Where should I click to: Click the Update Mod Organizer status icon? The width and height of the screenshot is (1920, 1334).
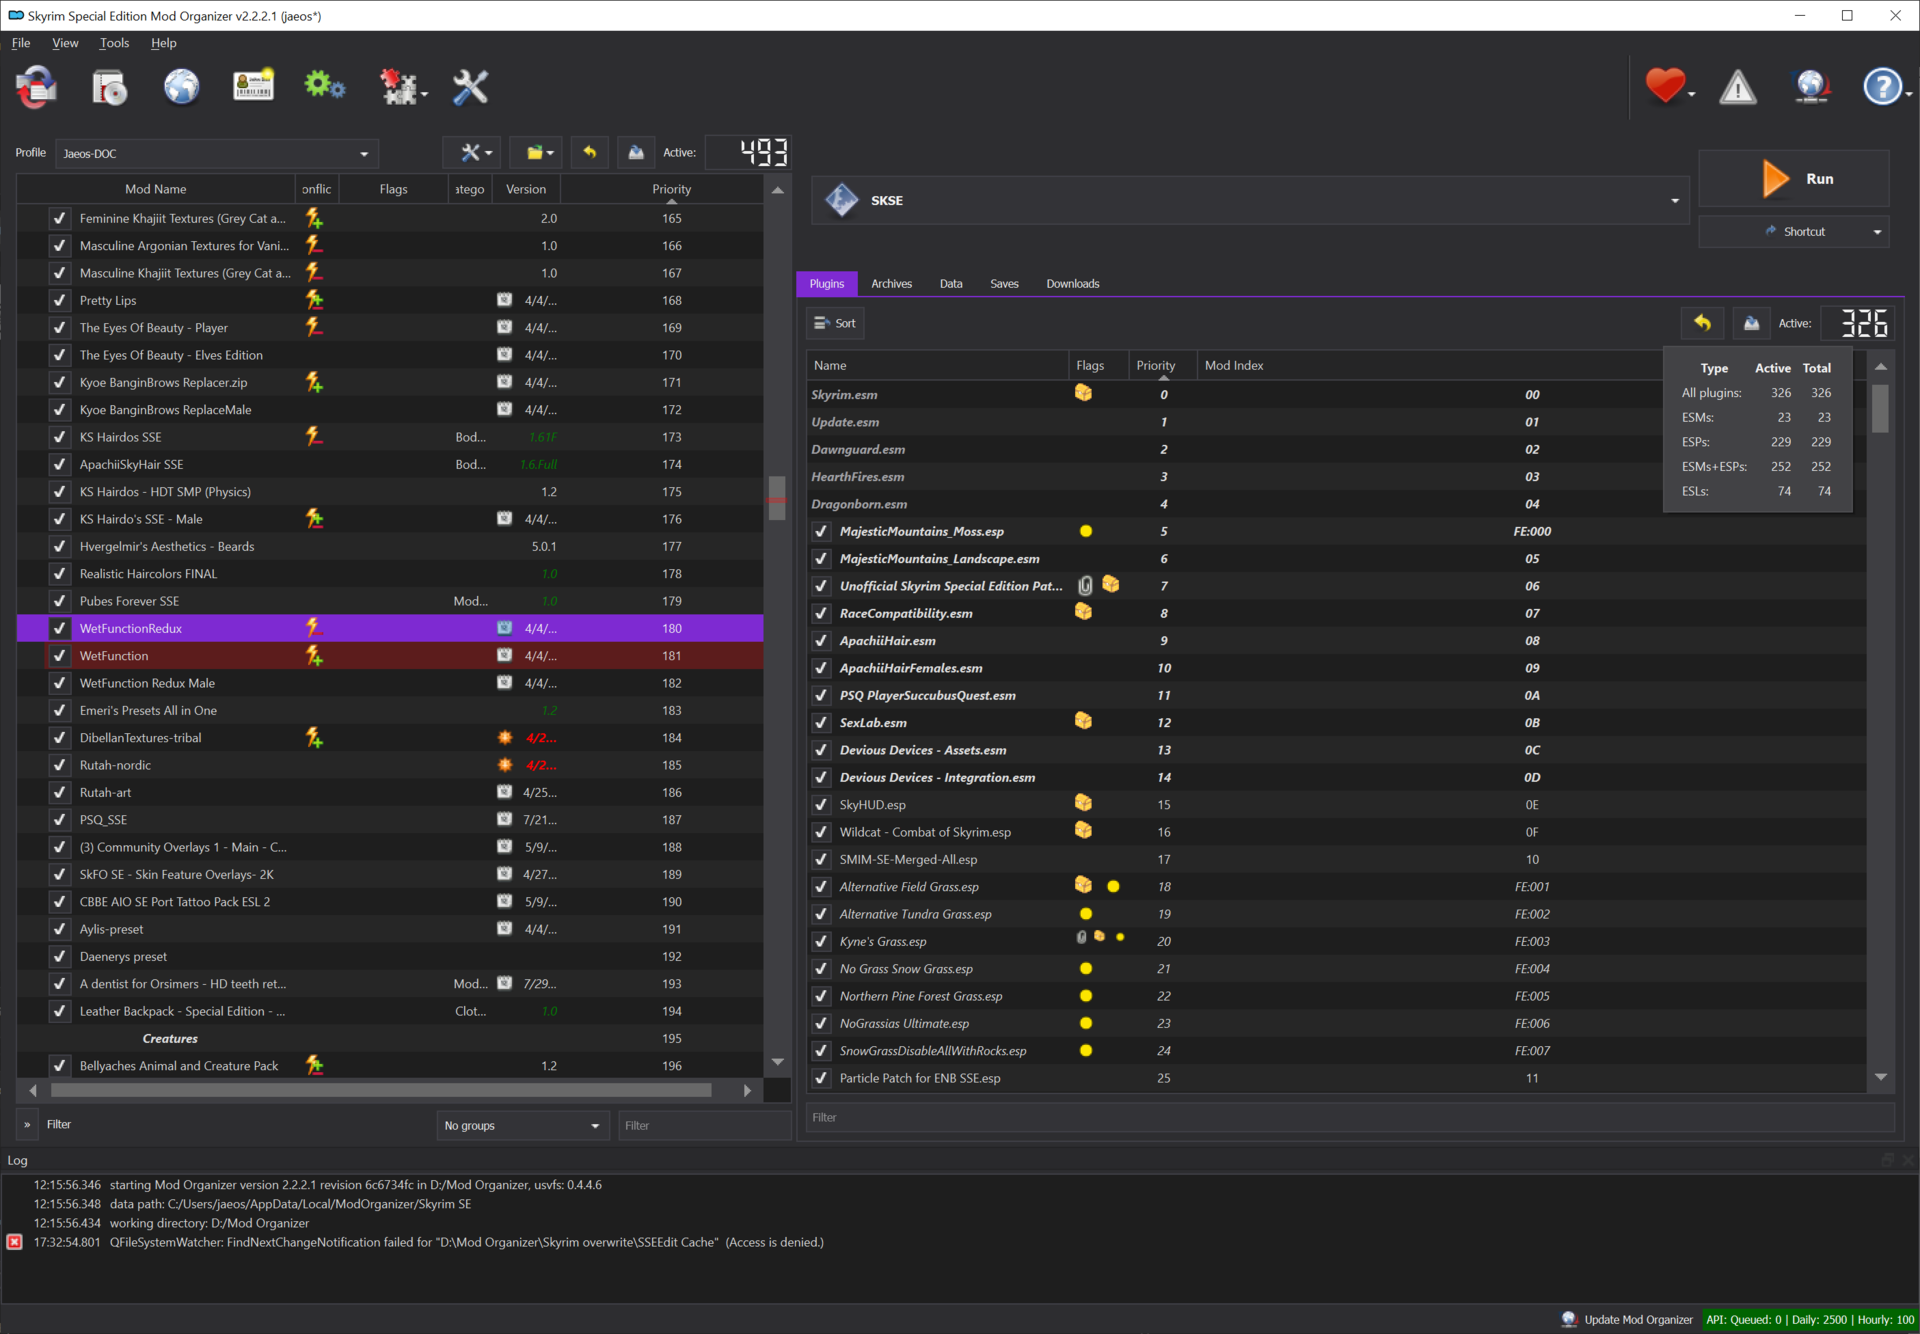coord(1569,1320)
